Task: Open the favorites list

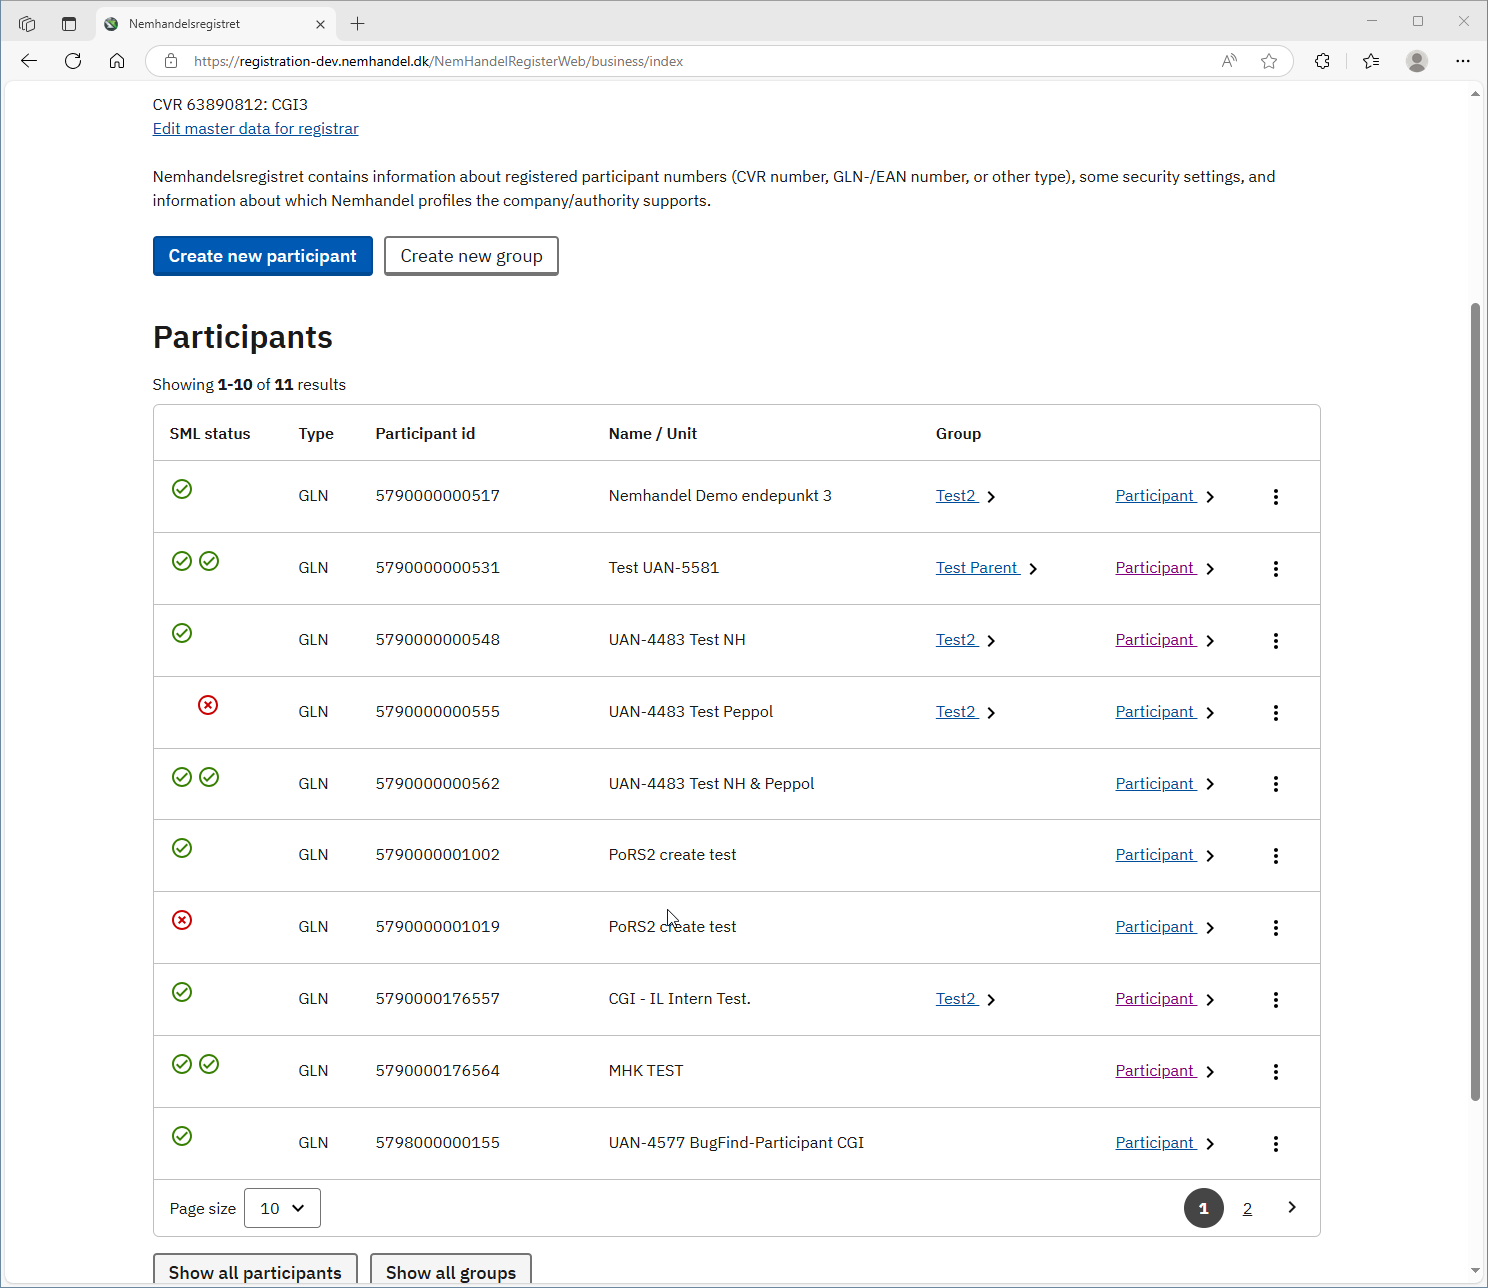Action: point(1371,61)
